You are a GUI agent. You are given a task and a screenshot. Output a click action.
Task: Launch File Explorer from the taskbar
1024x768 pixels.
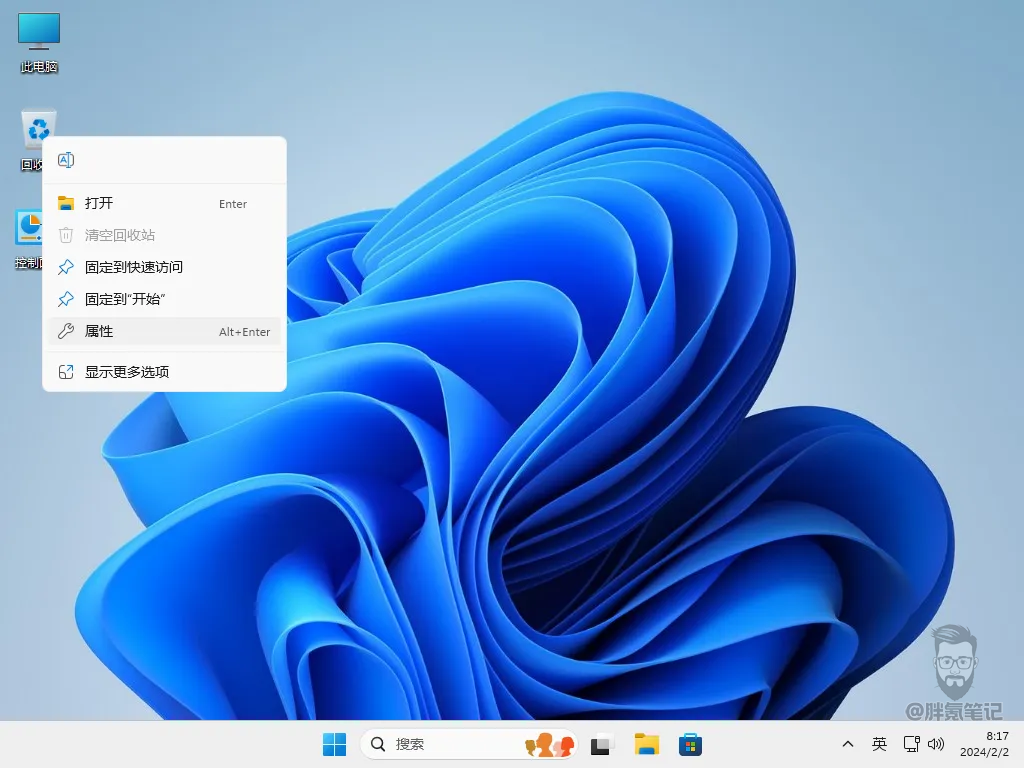[647, 744]
